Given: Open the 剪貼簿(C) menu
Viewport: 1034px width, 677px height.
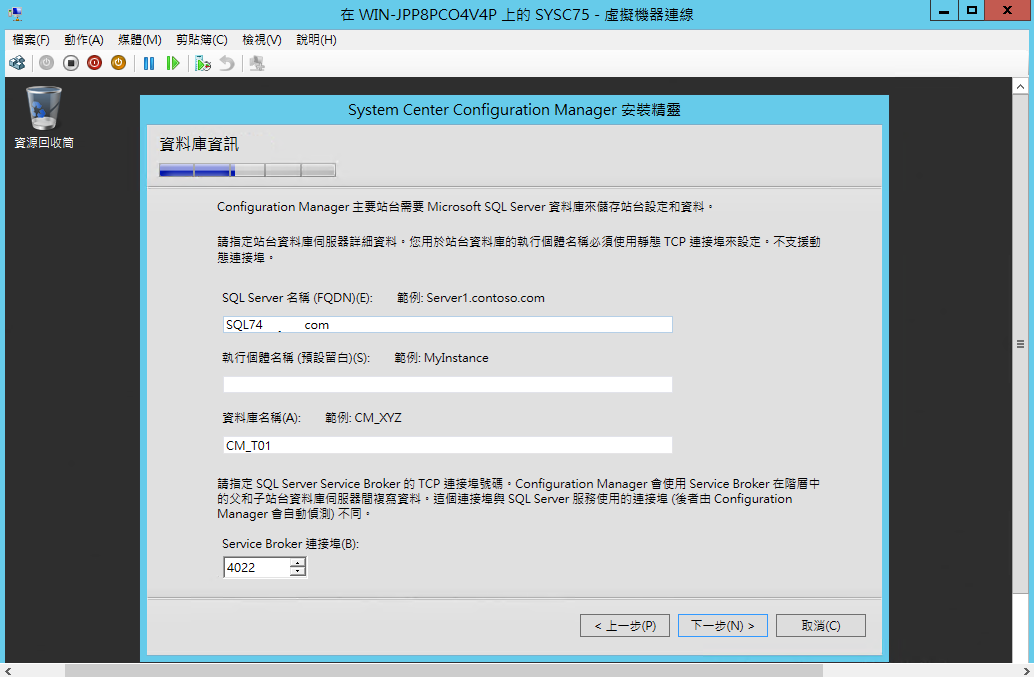Looking at the screenshot, I should point(202,40).
